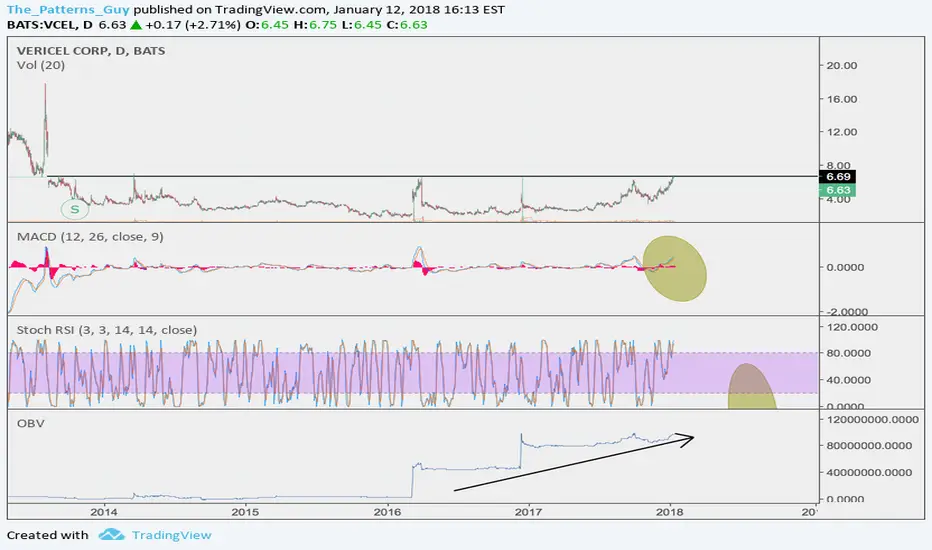Click the 2015 label on time axis
The height and width of the screenshot is (550, 932).
click(245, 512)
